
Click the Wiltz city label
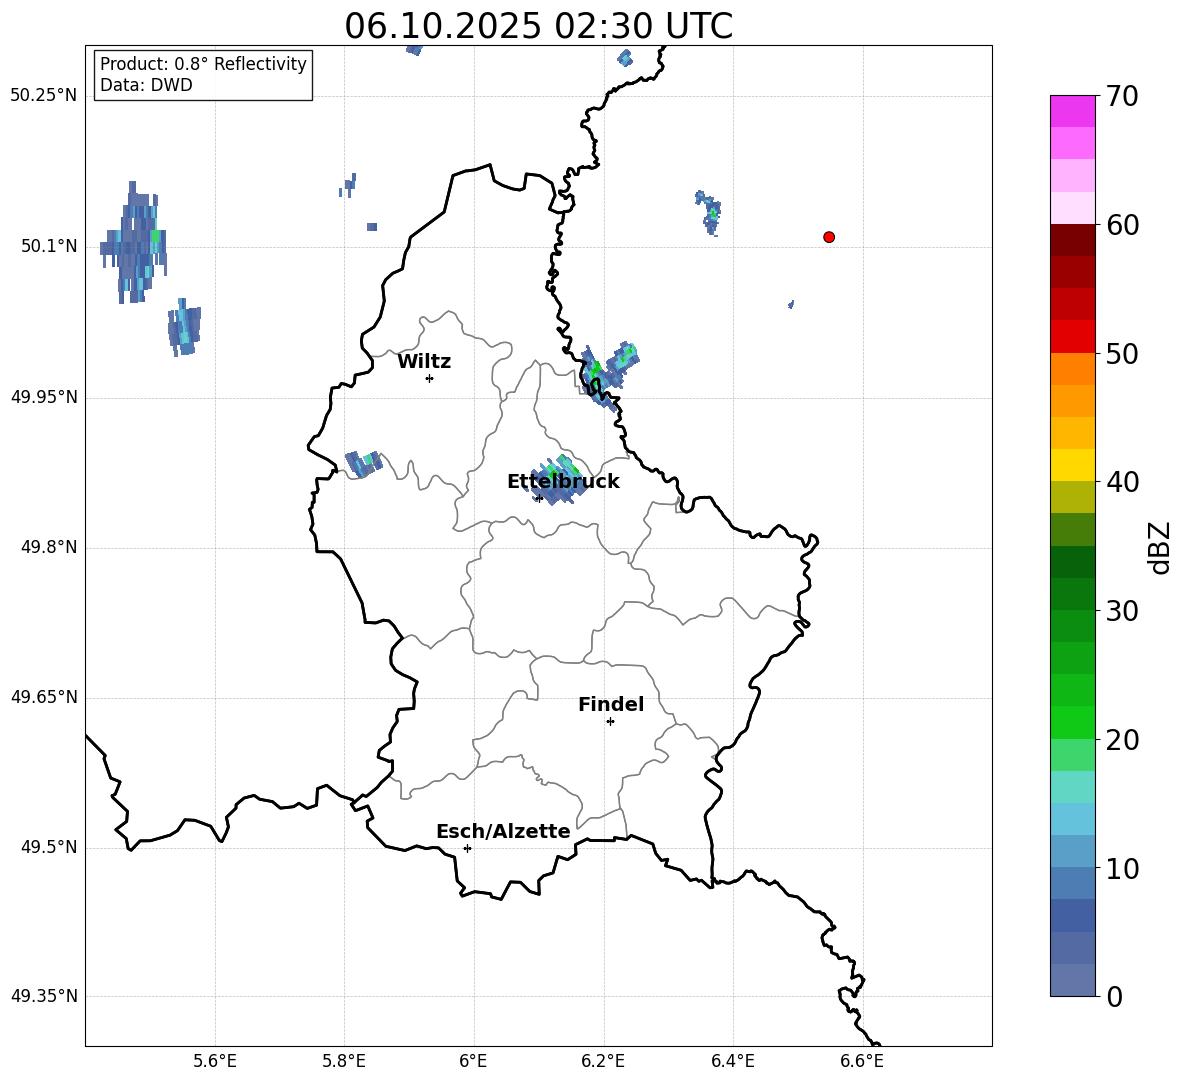click(x=424, y=362)
